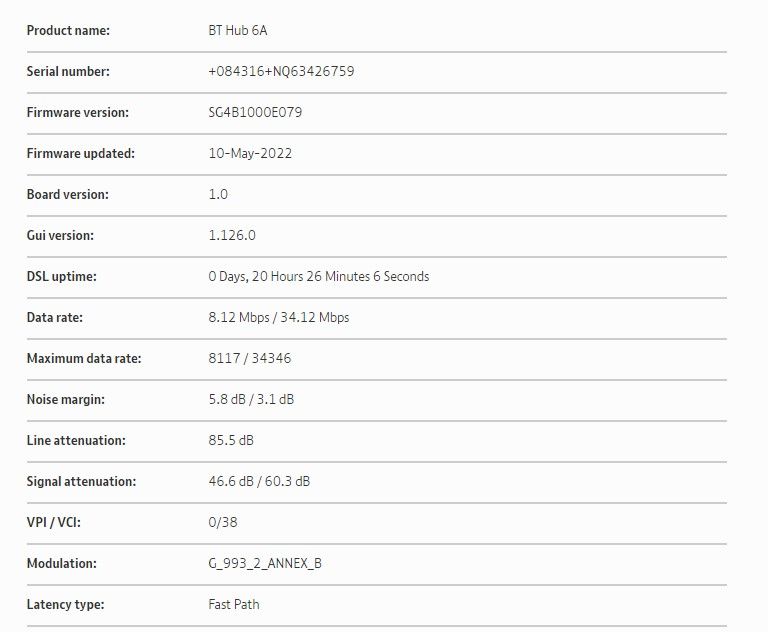768x632 pixels.
Task: Click the signal attenuation 46.6 dB / 60.3 dB
Action: [259, 482]
